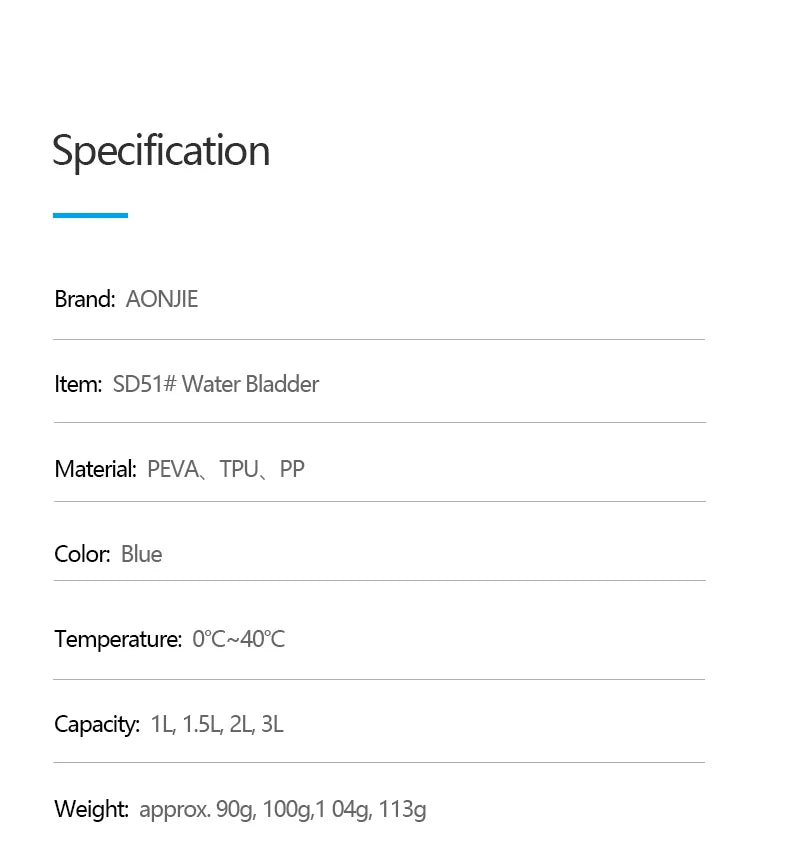Click the 113g weight value

coord(403,809)
